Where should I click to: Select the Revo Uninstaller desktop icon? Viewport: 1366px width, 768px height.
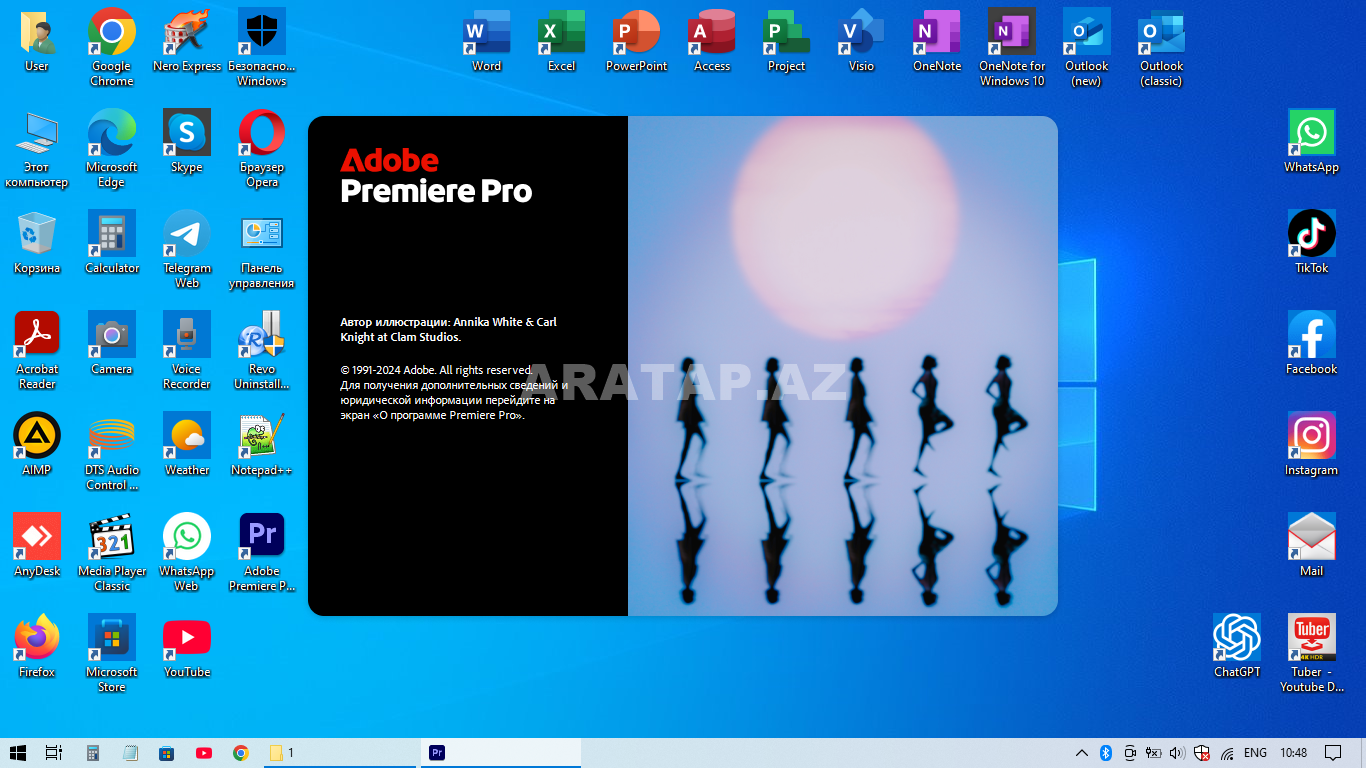coord(262,350)
